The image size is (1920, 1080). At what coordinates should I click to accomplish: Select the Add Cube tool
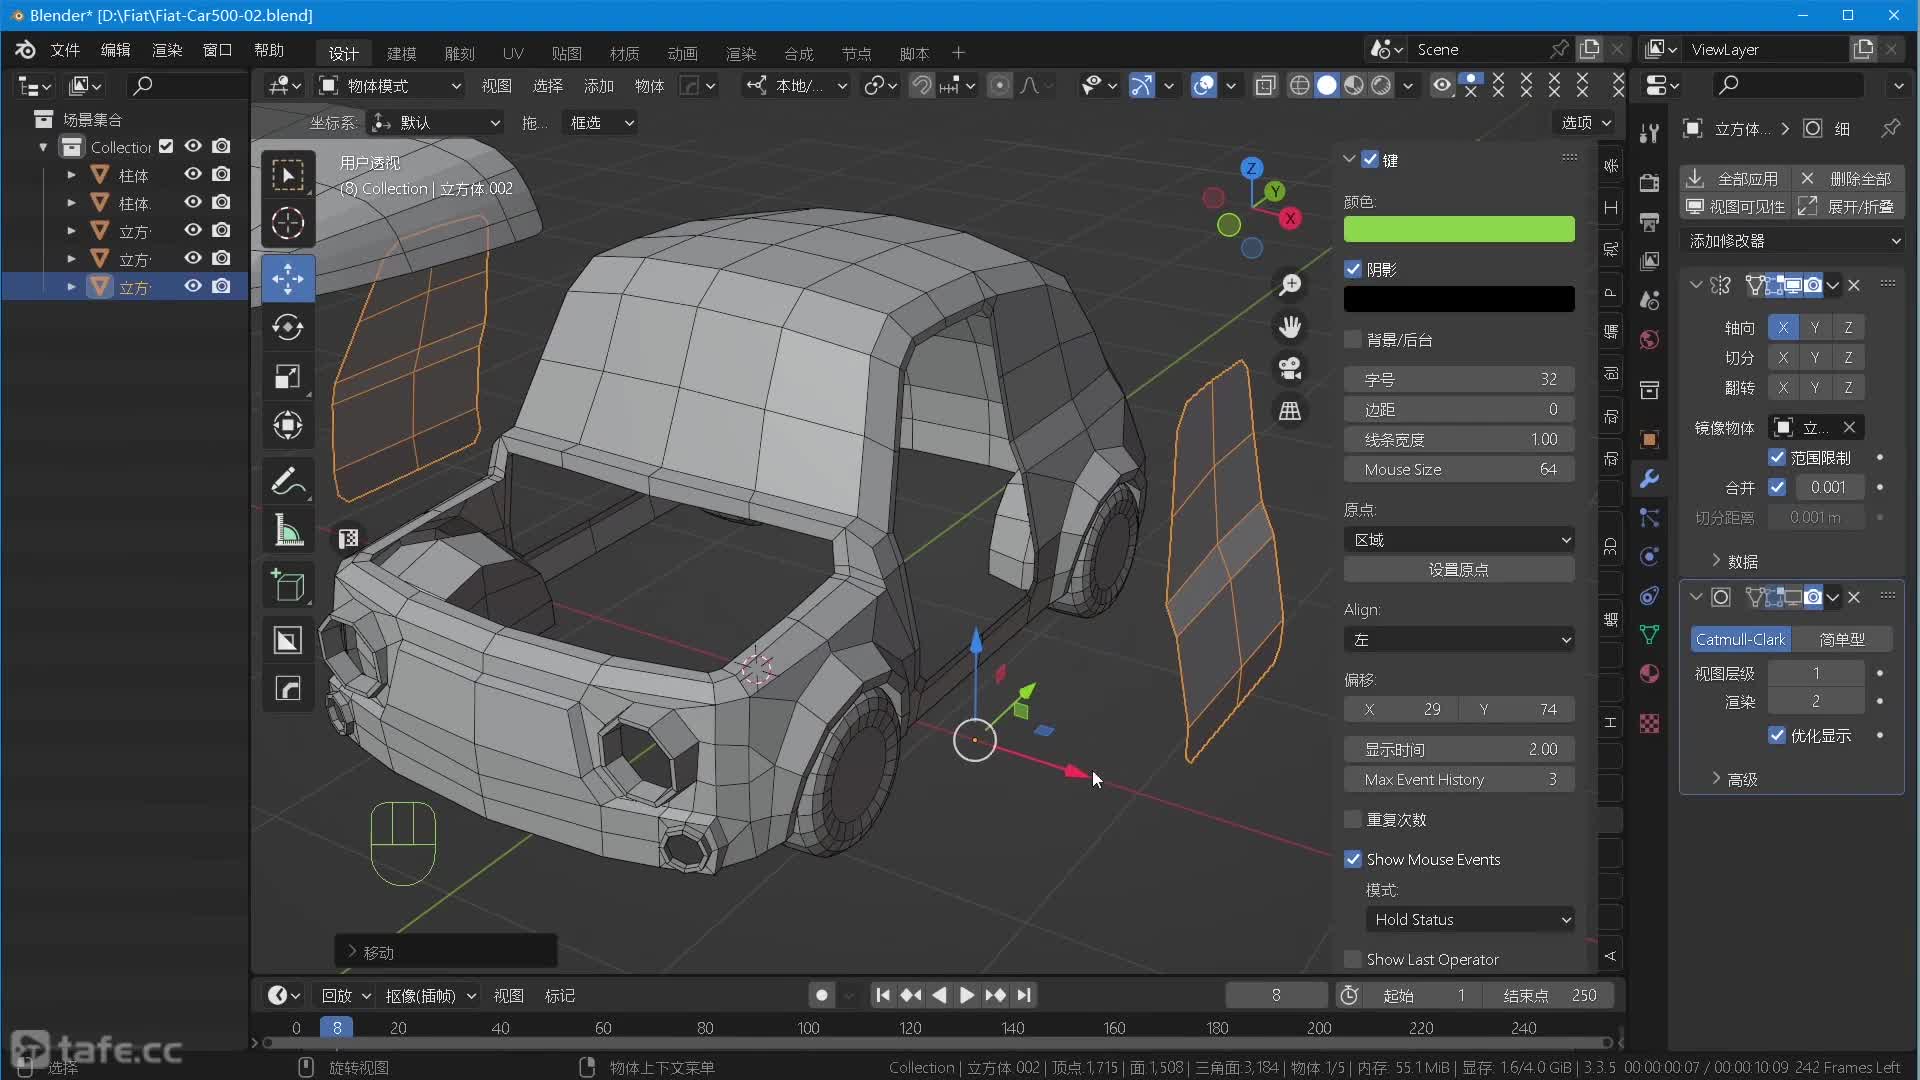(288, 585)
